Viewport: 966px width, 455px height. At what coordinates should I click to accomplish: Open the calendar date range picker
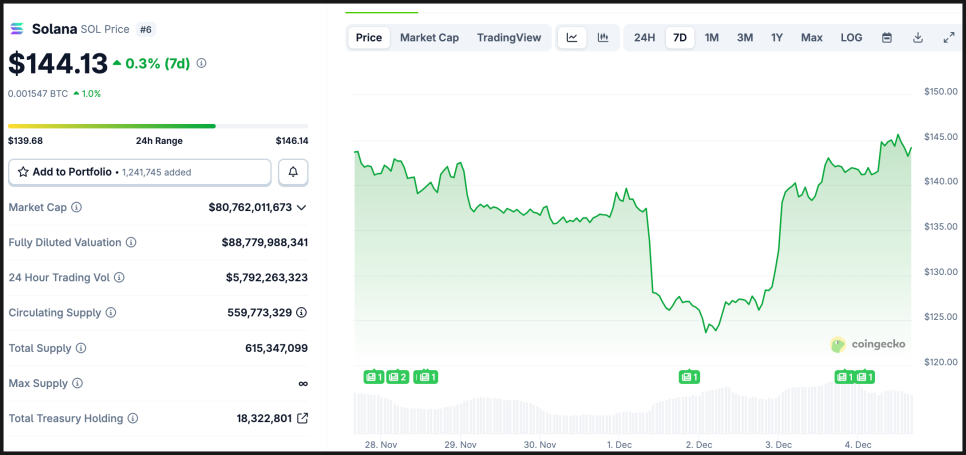[887, 38]
